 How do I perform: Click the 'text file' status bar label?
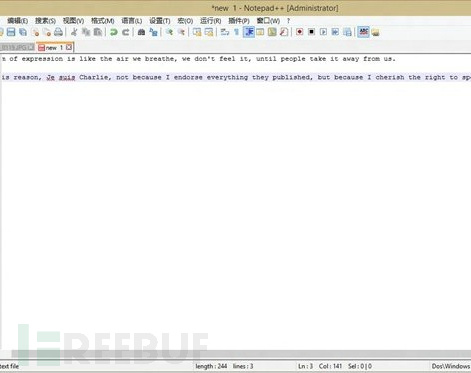pos(9,366)
